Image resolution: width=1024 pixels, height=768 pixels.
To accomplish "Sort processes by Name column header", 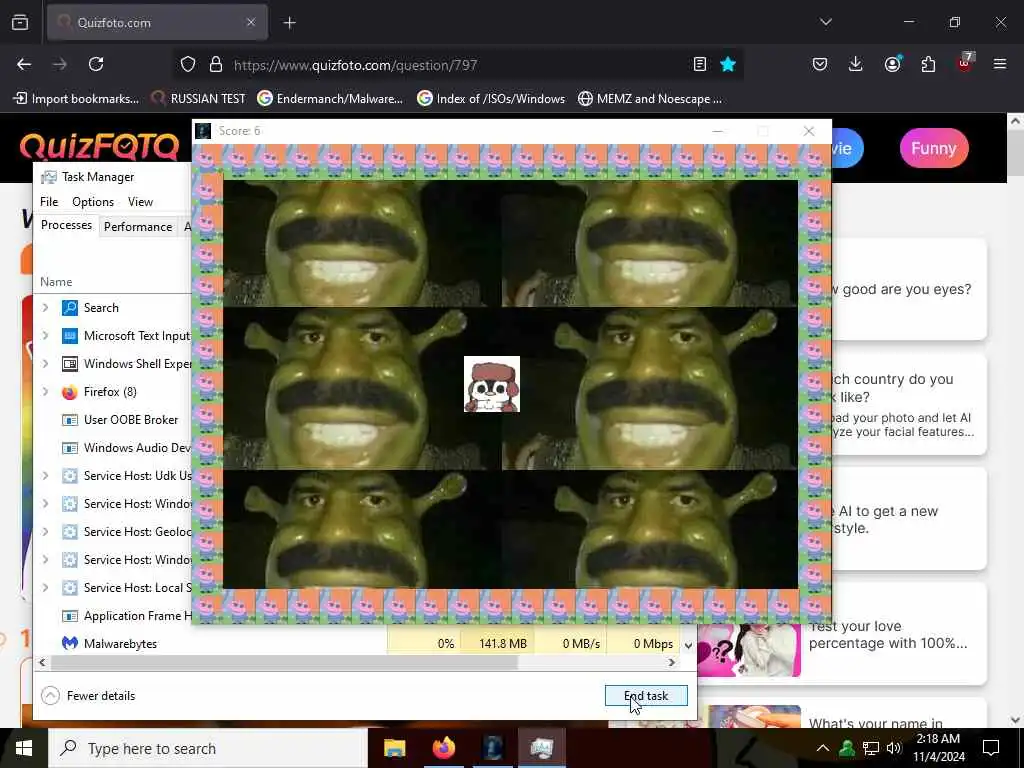I will pos(56,281).
